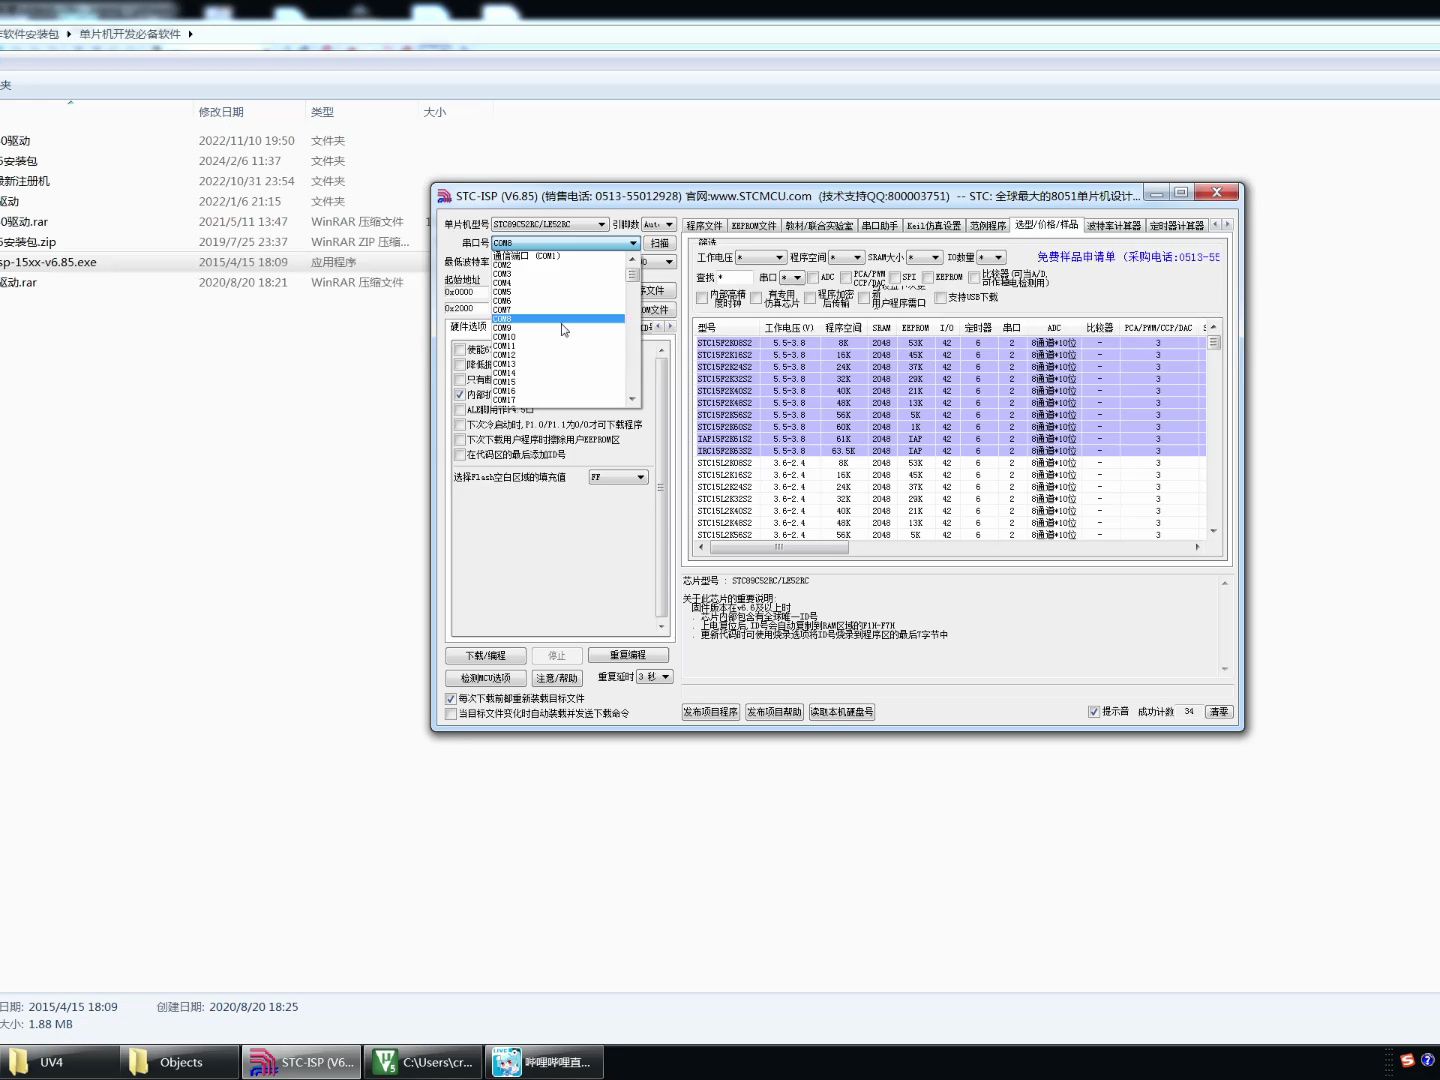Viewport: 1440px width, 1080px height.
Task: Enable 当目标文件变化时自动装载并发送下载命令 checkbox
Action: point(451,714)
